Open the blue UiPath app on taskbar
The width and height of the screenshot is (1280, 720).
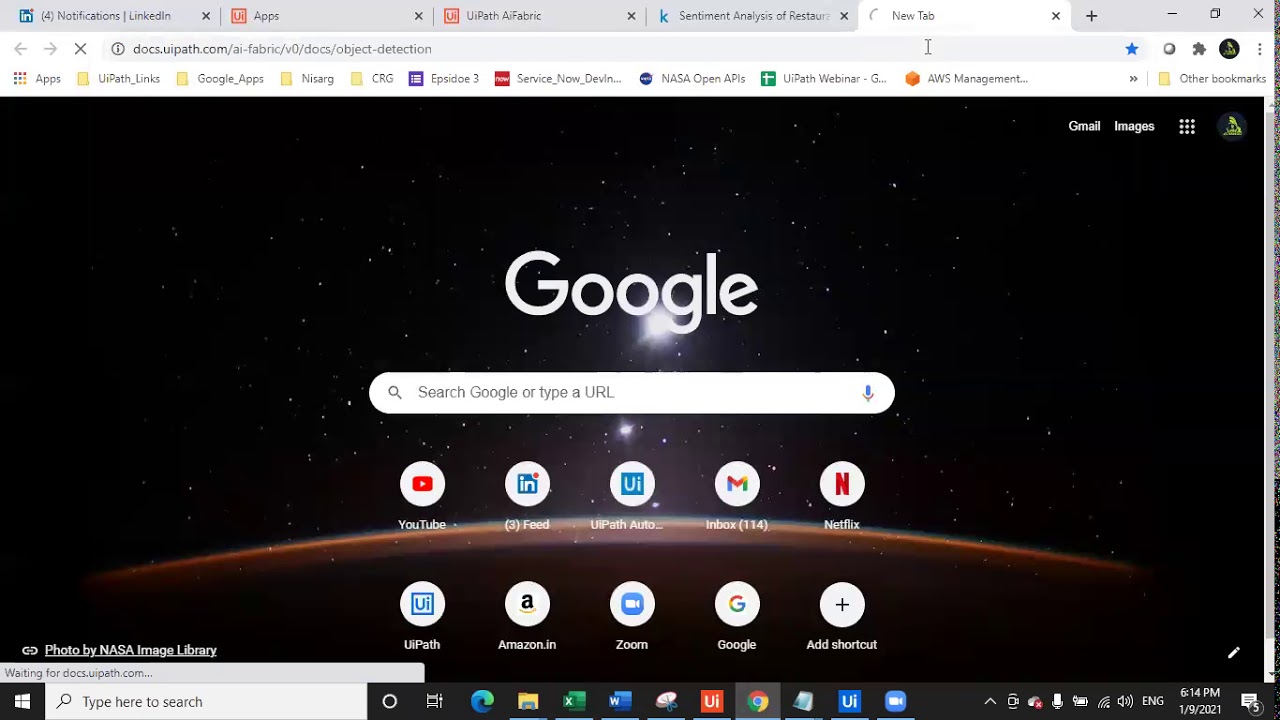[x=849, y=701]
